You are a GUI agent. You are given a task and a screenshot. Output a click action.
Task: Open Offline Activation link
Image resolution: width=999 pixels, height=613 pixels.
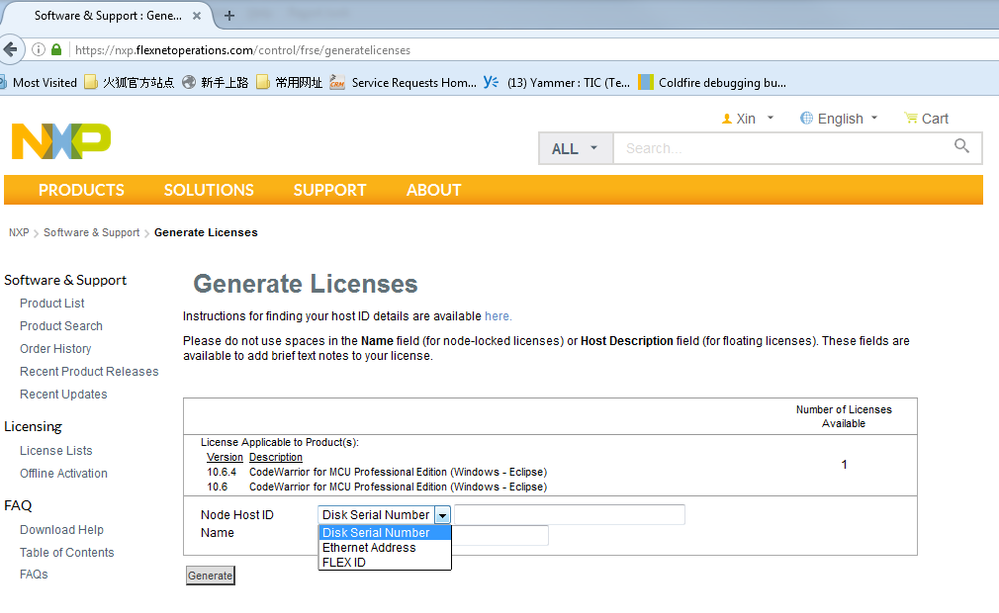(64, 473)
